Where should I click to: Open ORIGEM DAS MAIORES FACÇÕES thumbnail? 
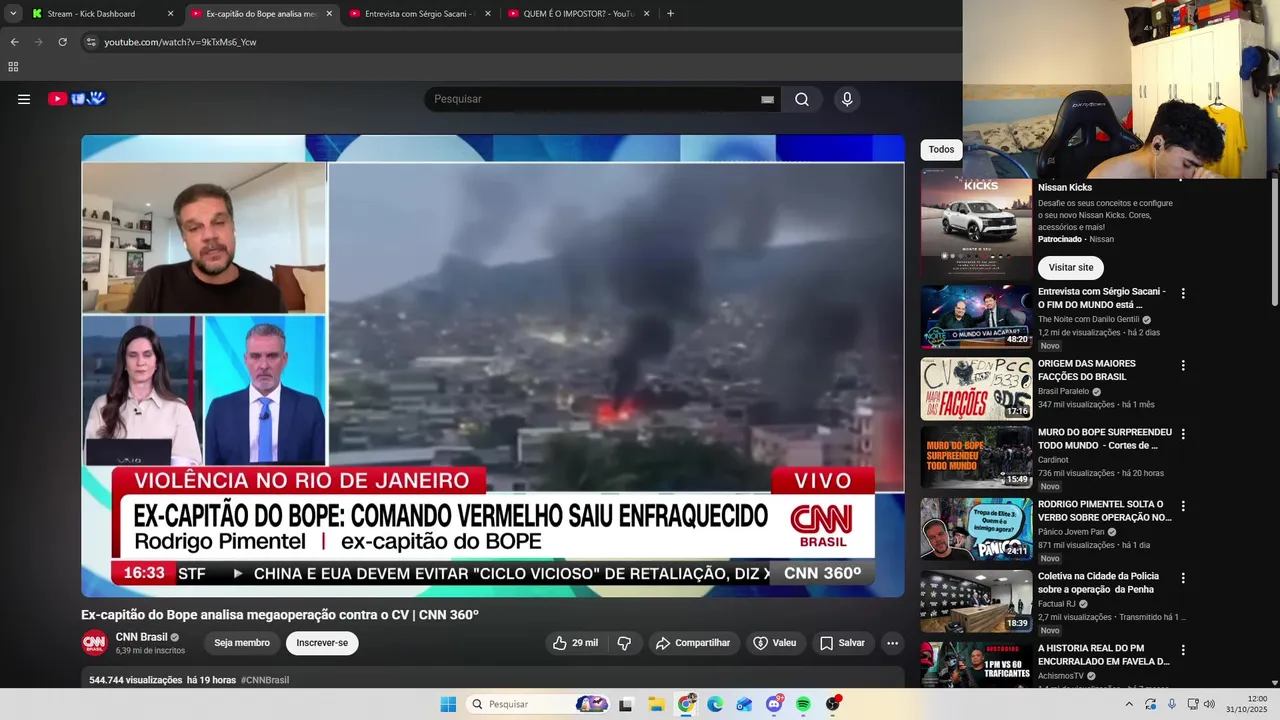click(977, 389)
